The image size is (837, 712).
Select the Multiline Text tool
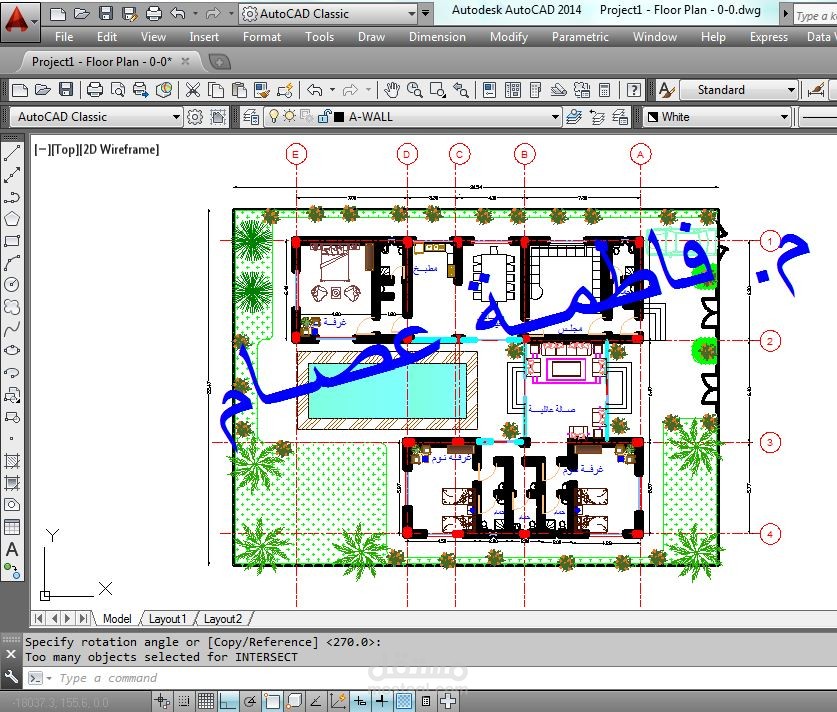(12, 549)
